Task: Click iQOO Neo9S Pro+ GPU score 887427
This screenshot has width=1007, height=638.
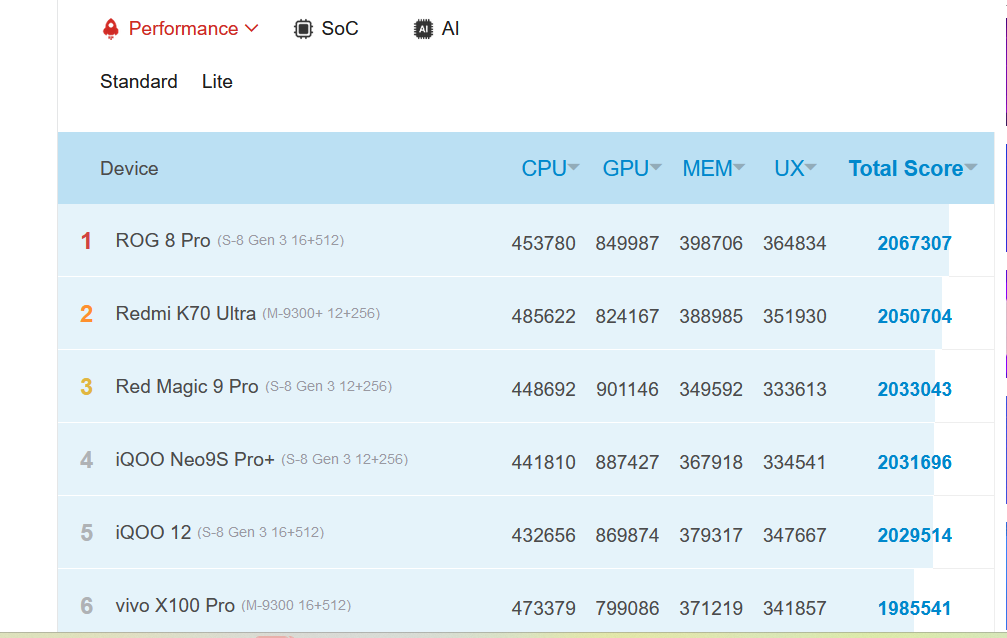Action: [627, 462]
